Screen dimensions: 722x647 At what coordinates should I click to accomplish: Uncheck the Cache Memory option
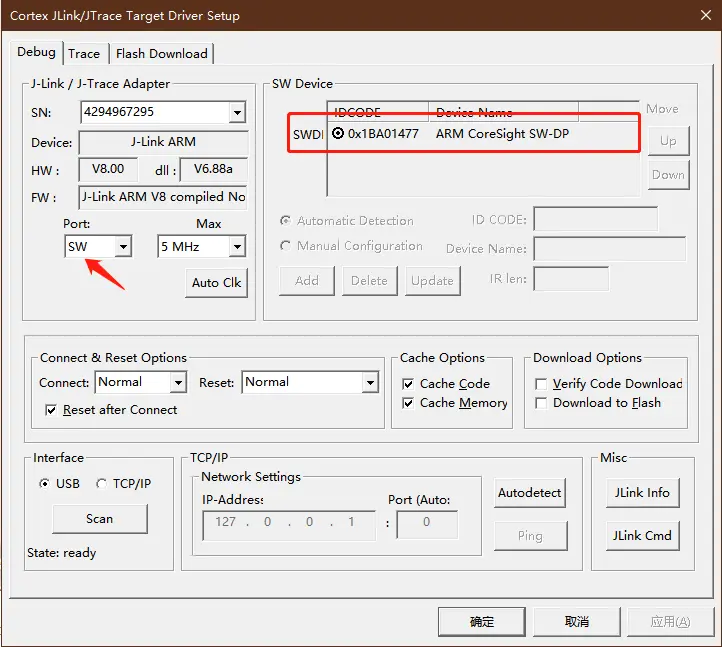(x=408, y=403)
